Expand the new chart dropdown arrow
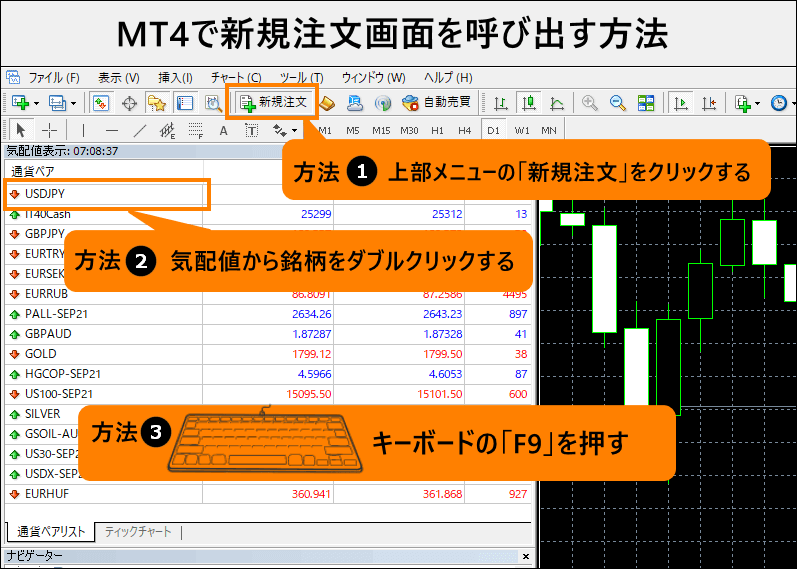 tap(37, 104)
